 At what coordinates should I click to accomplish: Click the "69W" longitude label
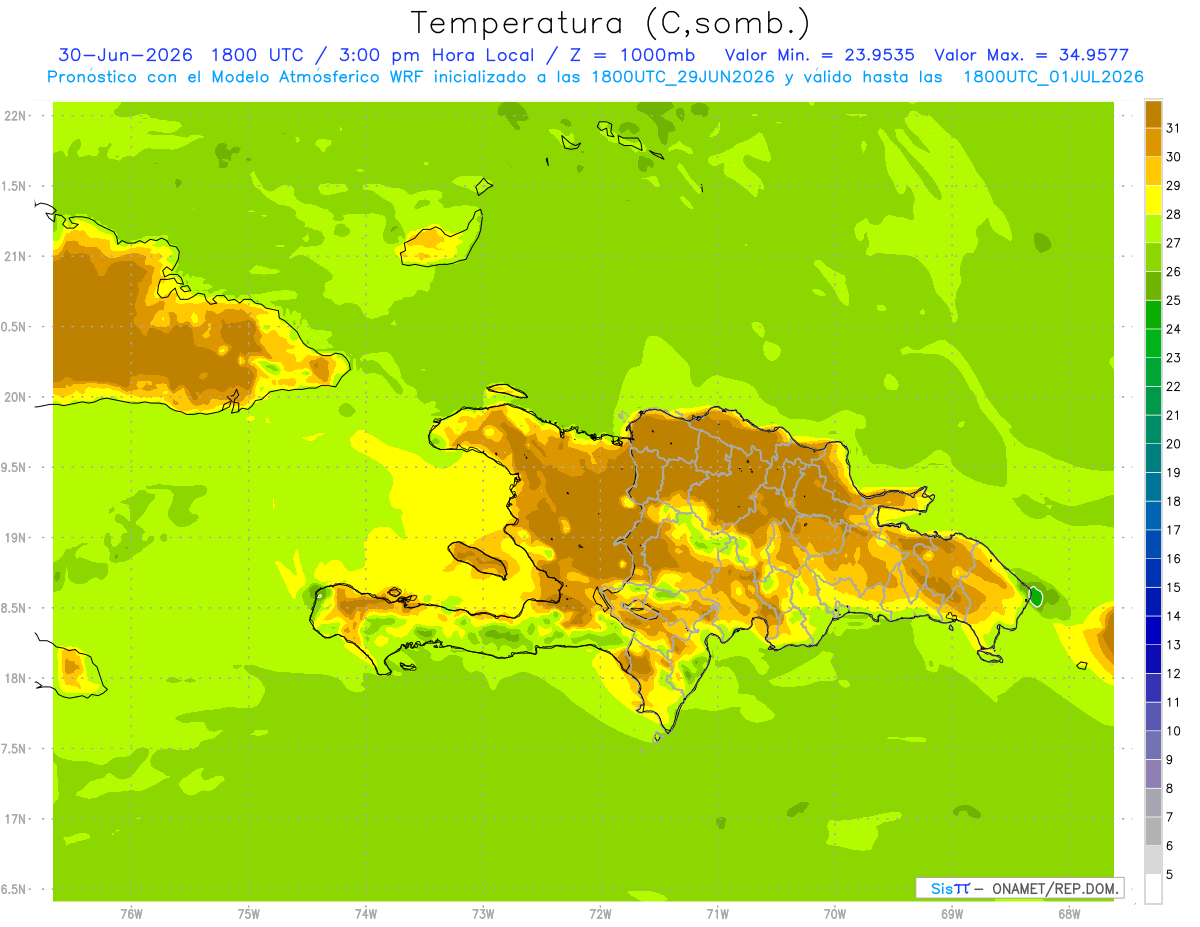click(x=952, y=914)
